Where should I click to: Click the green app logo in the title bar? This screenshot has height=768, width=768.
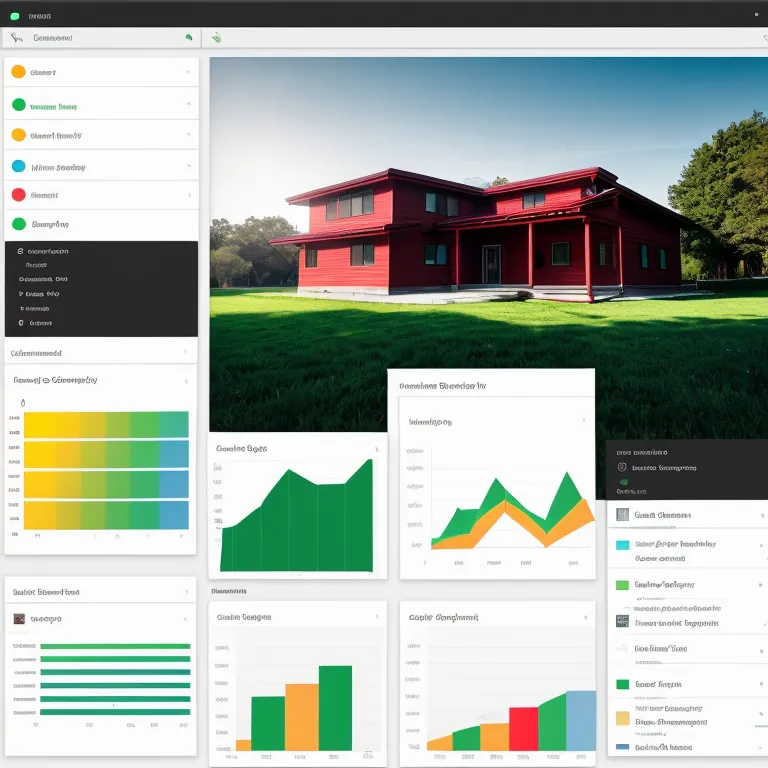click(x=15, y=16)
